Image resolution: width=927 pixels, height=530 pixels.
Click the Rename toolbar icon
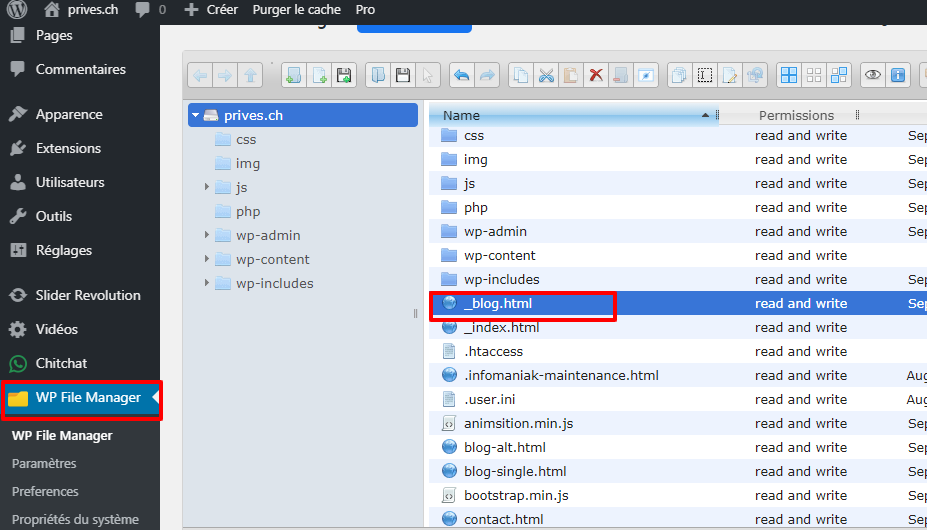coord(705,75)
